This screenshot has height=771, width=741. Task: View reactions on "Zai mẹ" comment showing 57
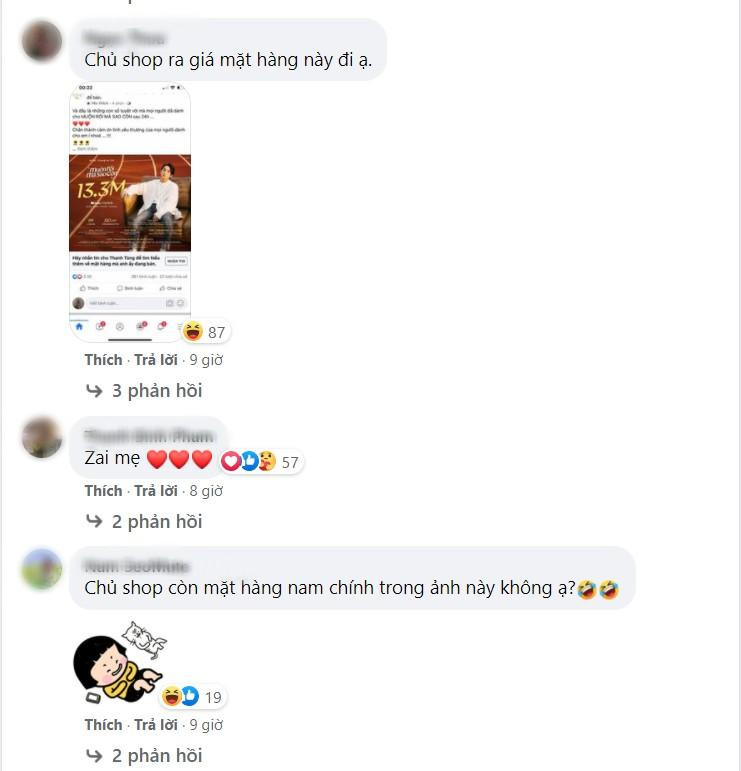261,462
